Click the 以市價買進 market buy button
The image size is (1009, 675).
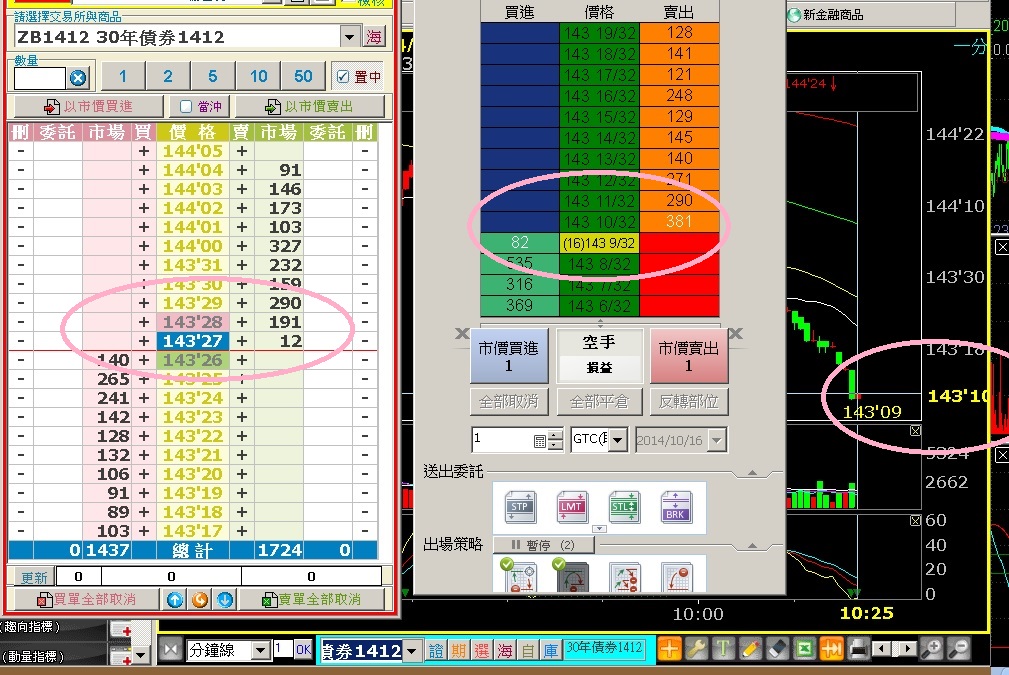coord(89,106)
